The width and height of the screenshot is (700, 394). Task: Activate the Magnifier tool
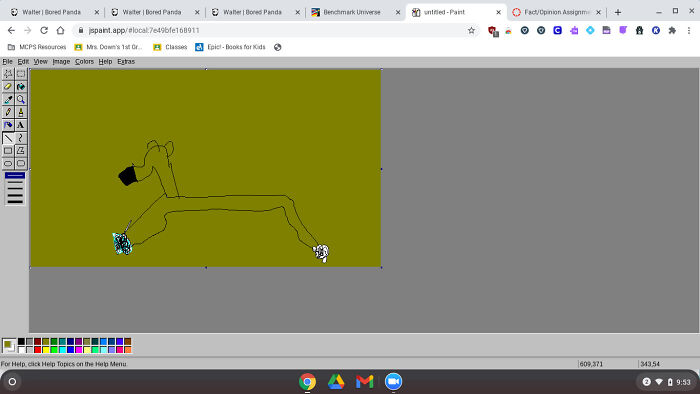click(x=21, y=99)
